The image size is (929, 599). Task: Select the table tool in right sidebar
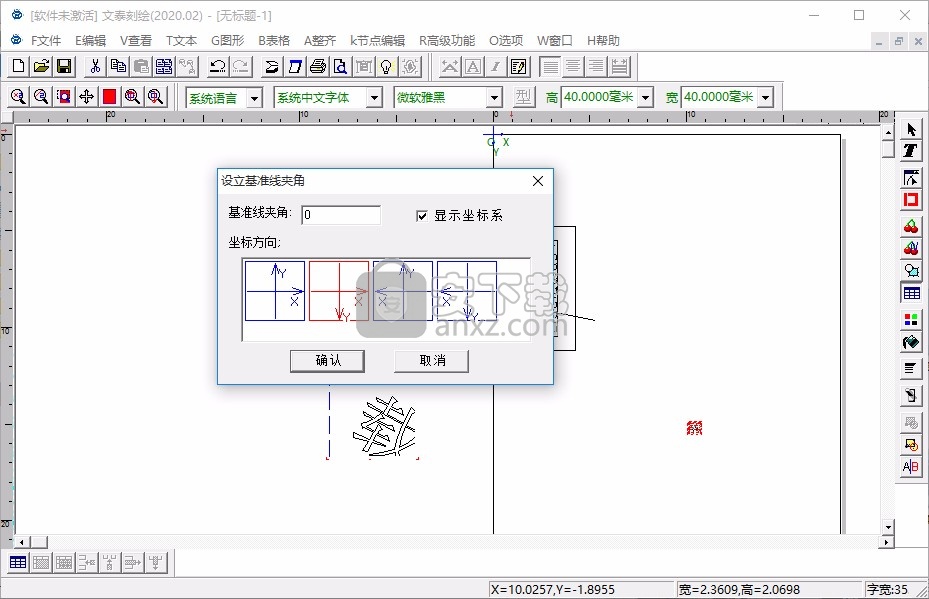[911, 293]
